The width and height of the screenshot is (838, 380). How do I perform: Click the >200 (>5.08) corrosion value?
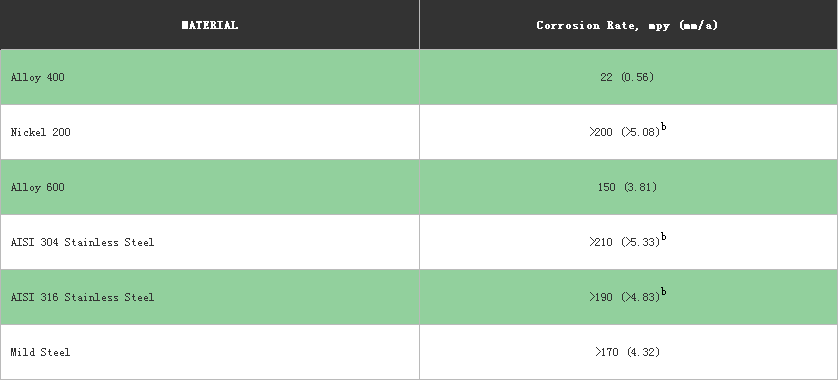625,132
